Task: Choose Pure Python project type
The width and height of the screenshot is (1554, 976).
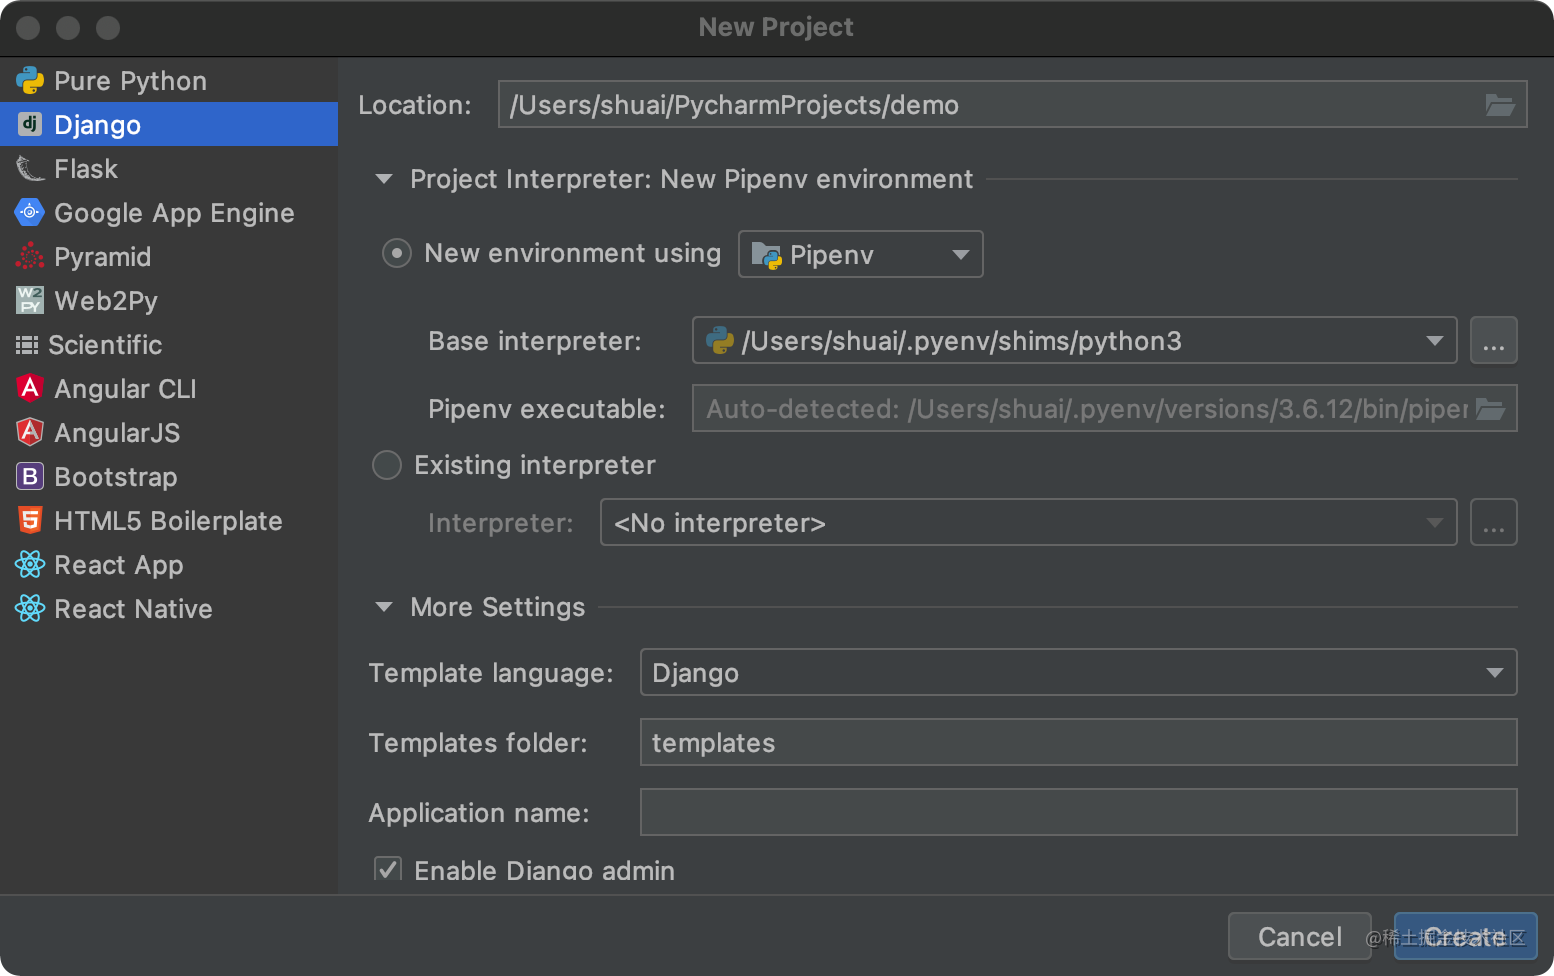Action: [169, 80]
